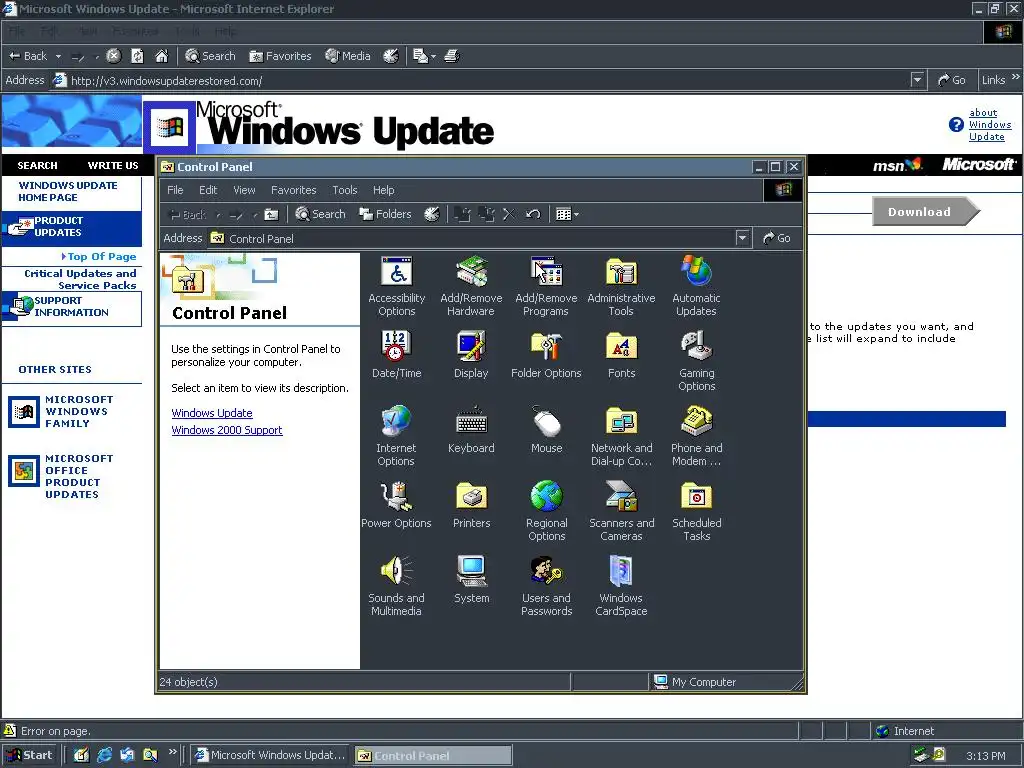Open Users and Passwords
Image resolution: width=1024 pixels, height=768 pixels.
[x=547, y=586]
